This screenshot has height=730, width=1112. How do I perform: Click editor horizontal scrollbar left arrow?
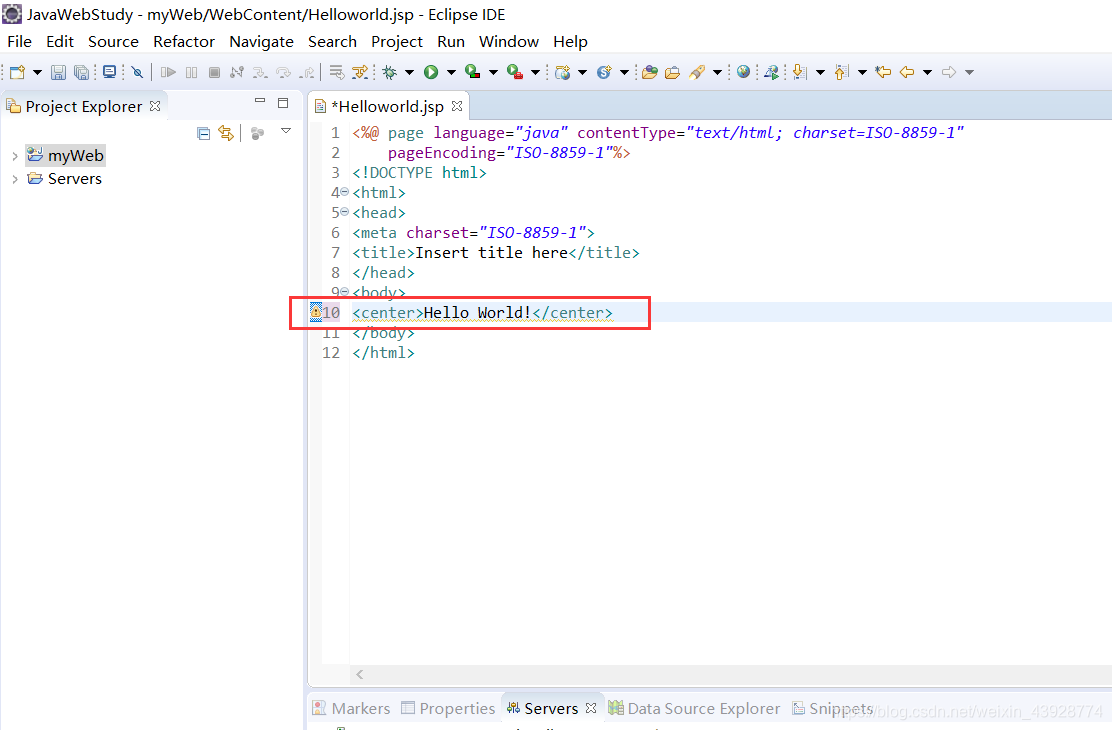point(360,674)
